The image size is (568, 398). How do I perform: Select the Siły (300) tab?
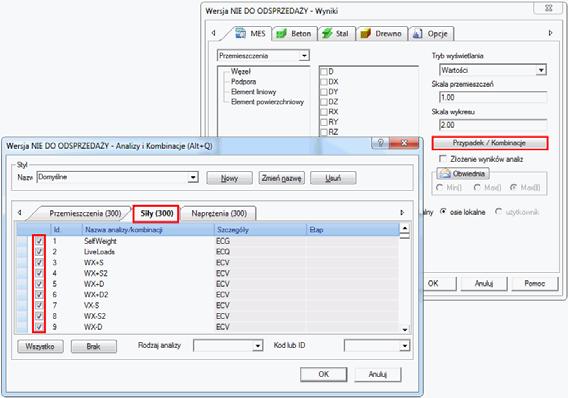point(156,214)
